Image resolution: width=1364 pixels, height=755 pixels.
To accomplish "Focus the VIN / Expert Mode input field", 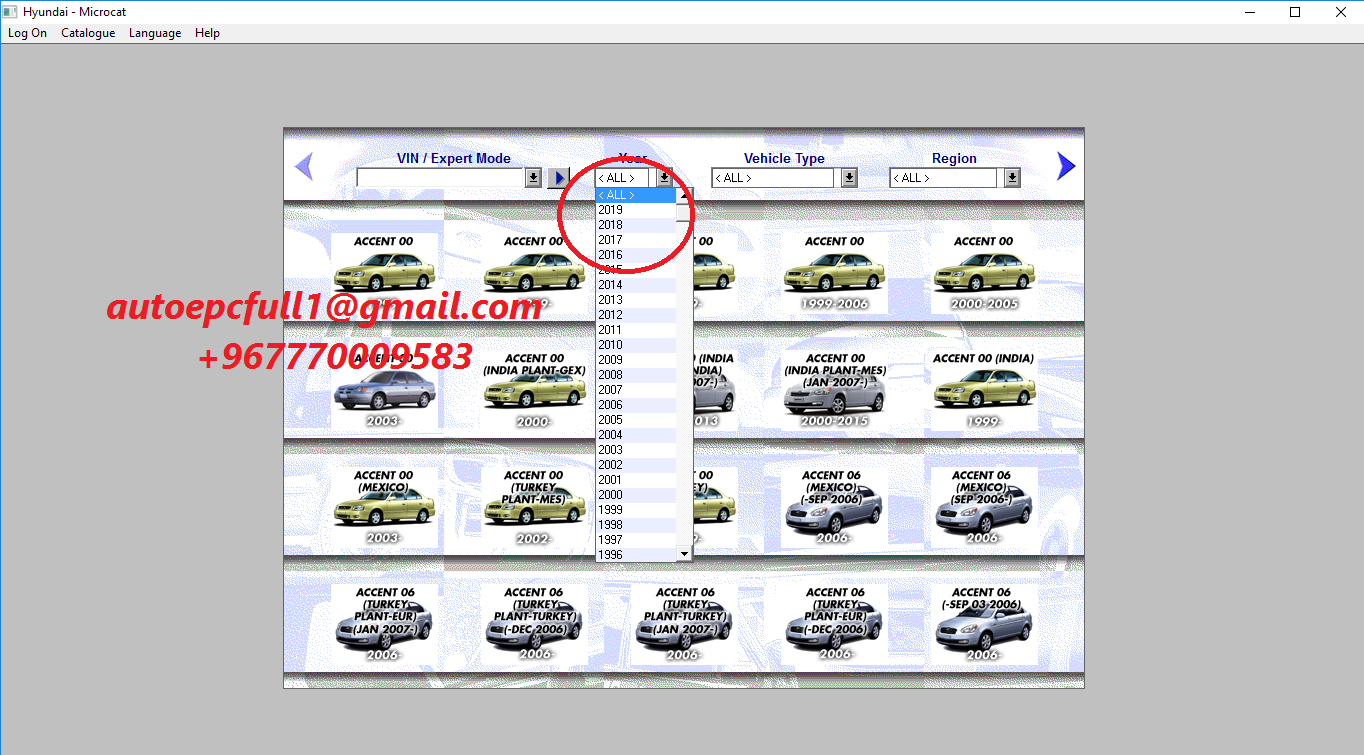I will tap(440, 177).
